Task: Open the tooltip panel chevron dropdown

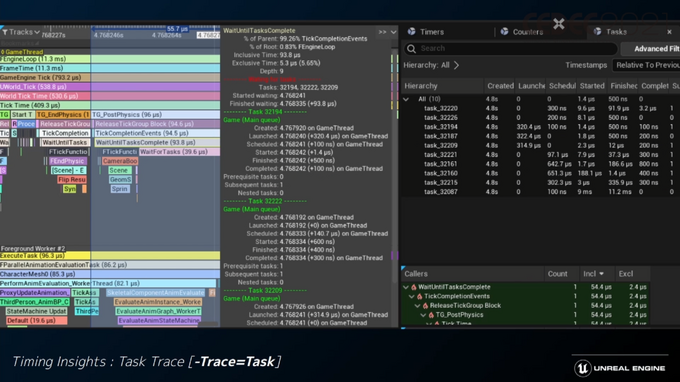Action: tap(393, 32)
